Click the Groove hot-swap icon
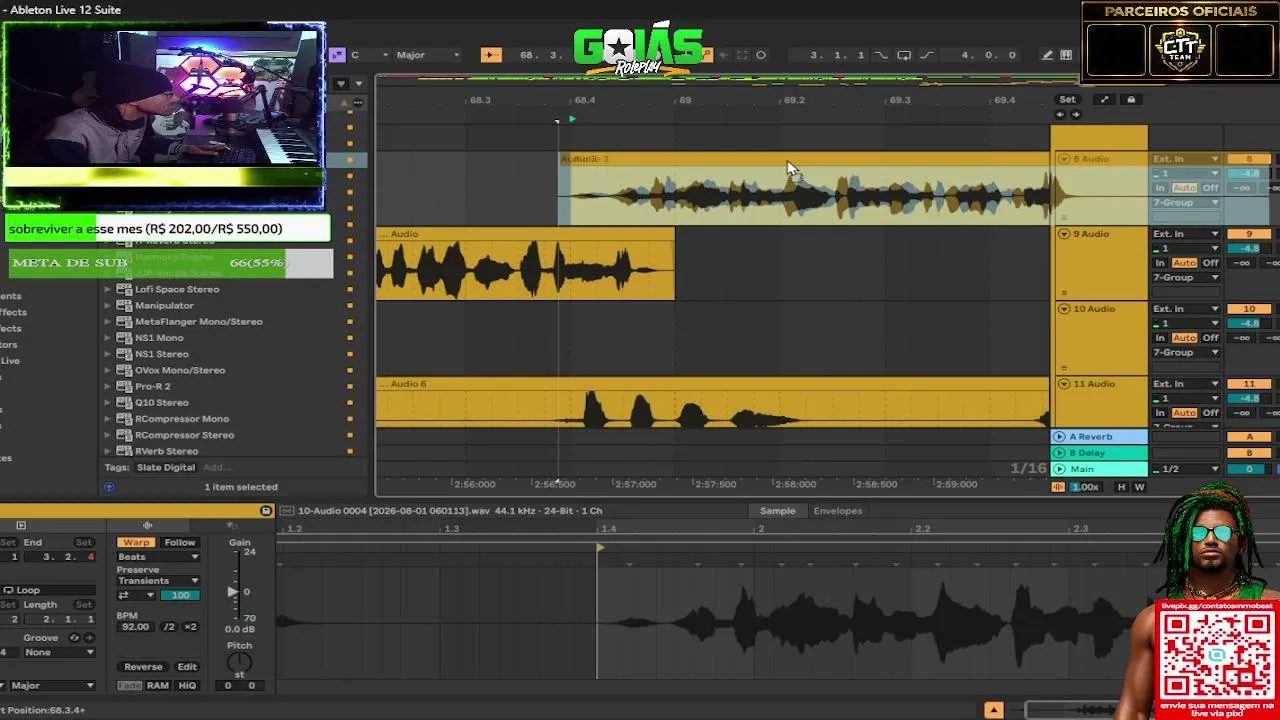Image resolution: width=1280 pixels, height=720 pixels. (74, 638)
